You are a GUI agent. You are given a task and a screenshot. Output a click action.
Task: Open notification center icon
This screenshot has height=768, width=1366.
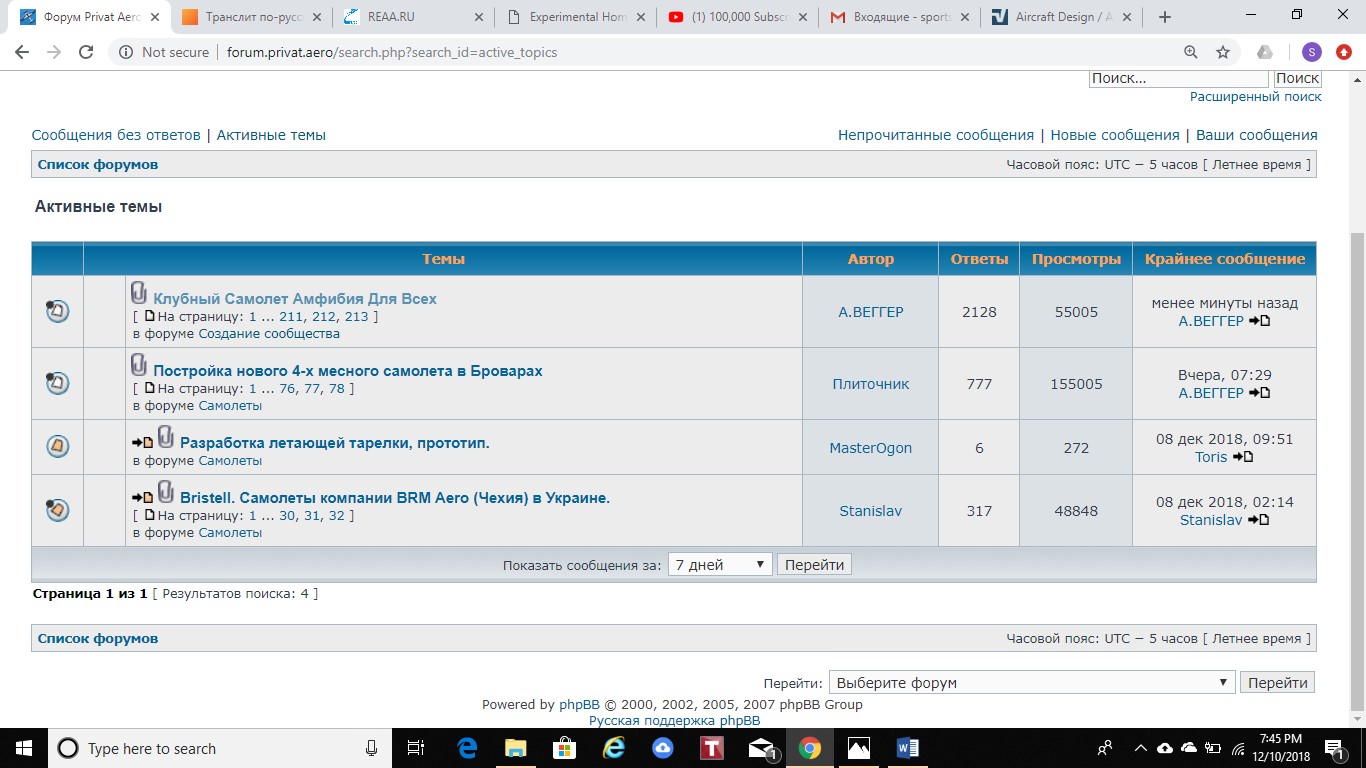[1334, 748]
